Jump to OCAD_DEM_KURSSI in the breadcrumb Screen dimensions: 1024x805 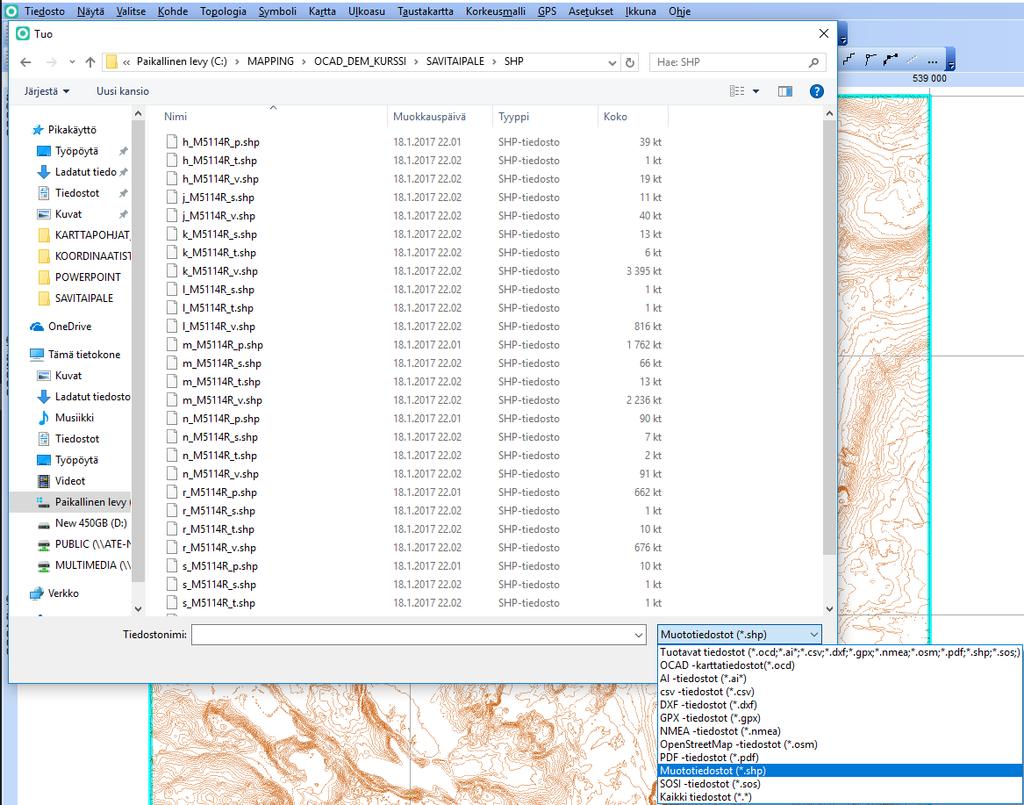click(x=360, y=61)
